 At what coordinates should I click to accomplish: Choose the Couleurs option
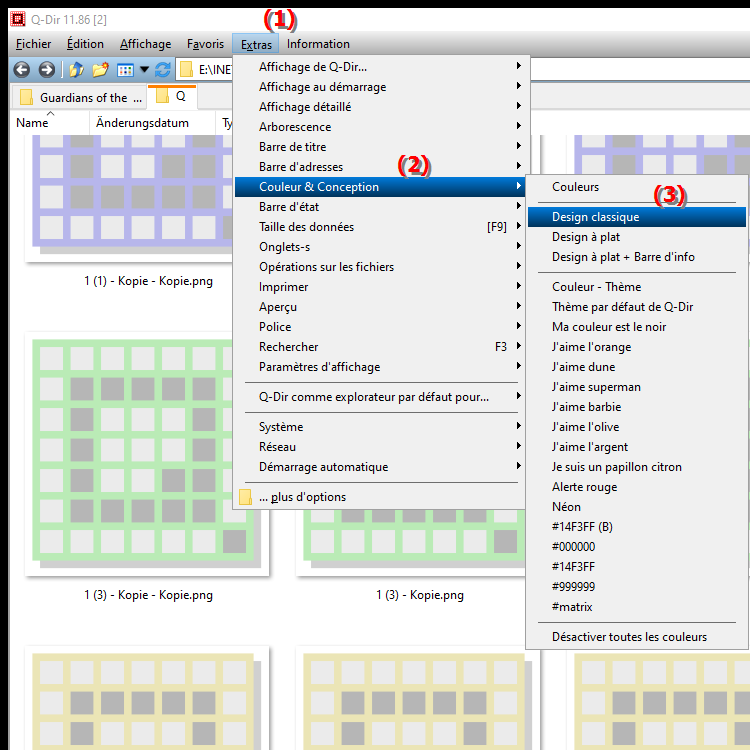pos(637,187)
